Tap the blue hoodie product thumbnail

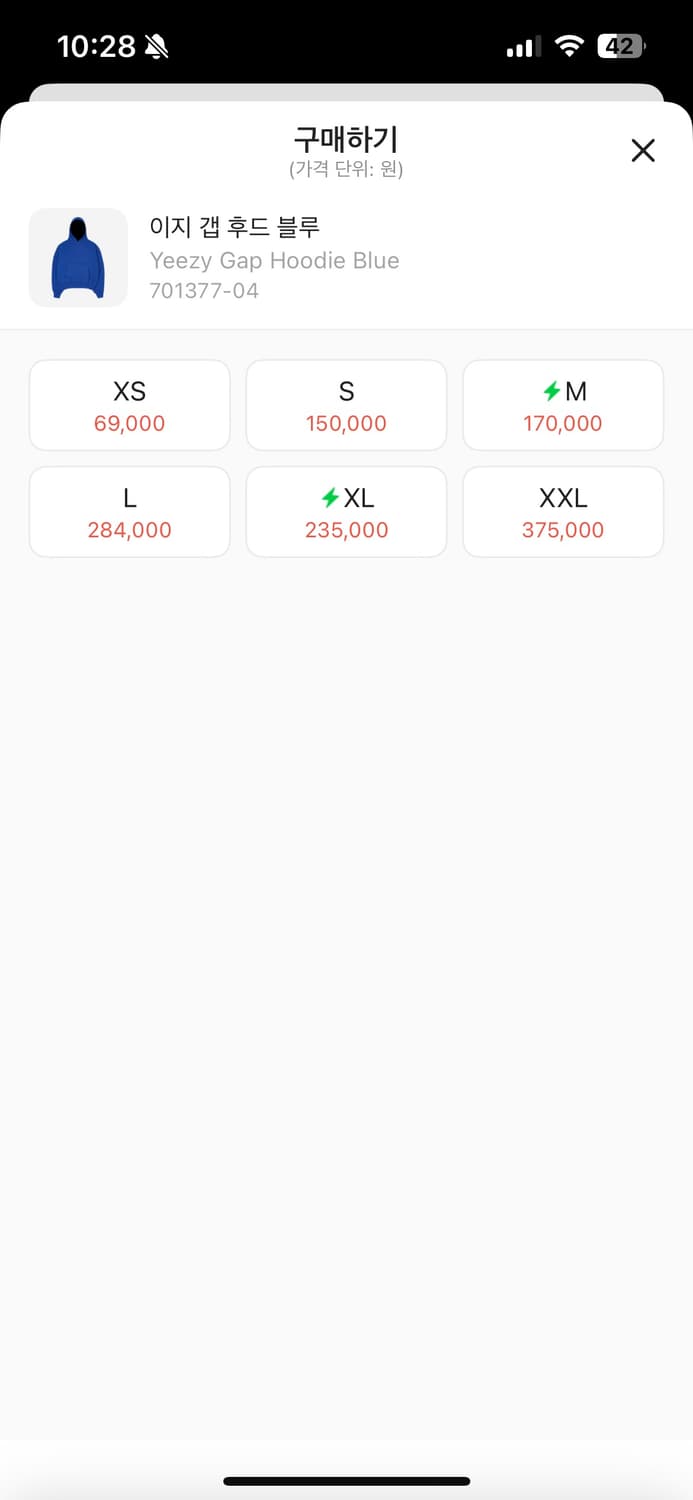coord(78,258)
